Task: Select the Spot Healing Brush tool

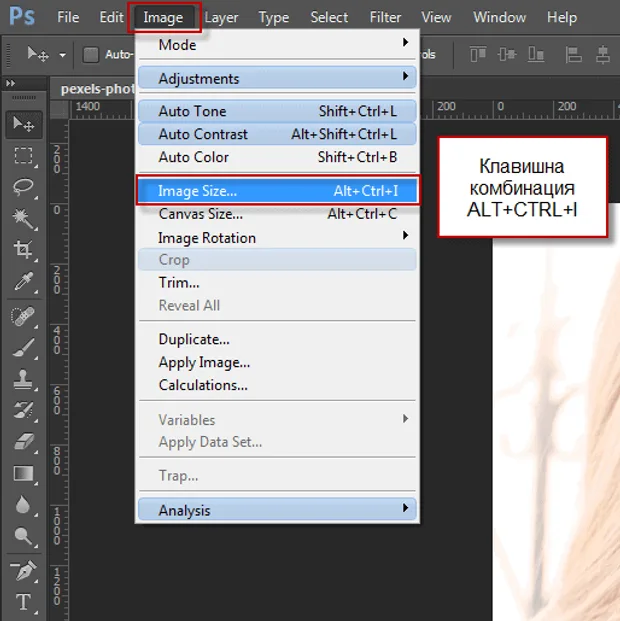Action: click(24, 316)
